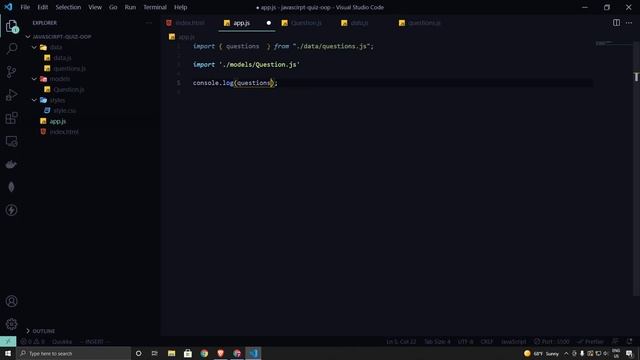Open the Windows Start menu
640x360 pixels.
(x=8, y=353)
